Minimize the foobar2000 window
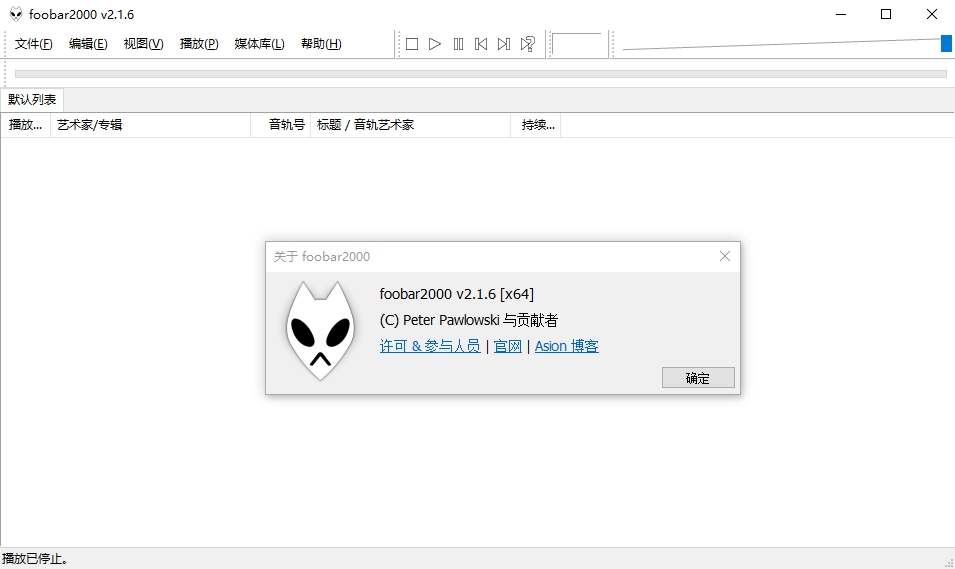The image size is (955, 569). pyautogui.click(x=841, y=14)
